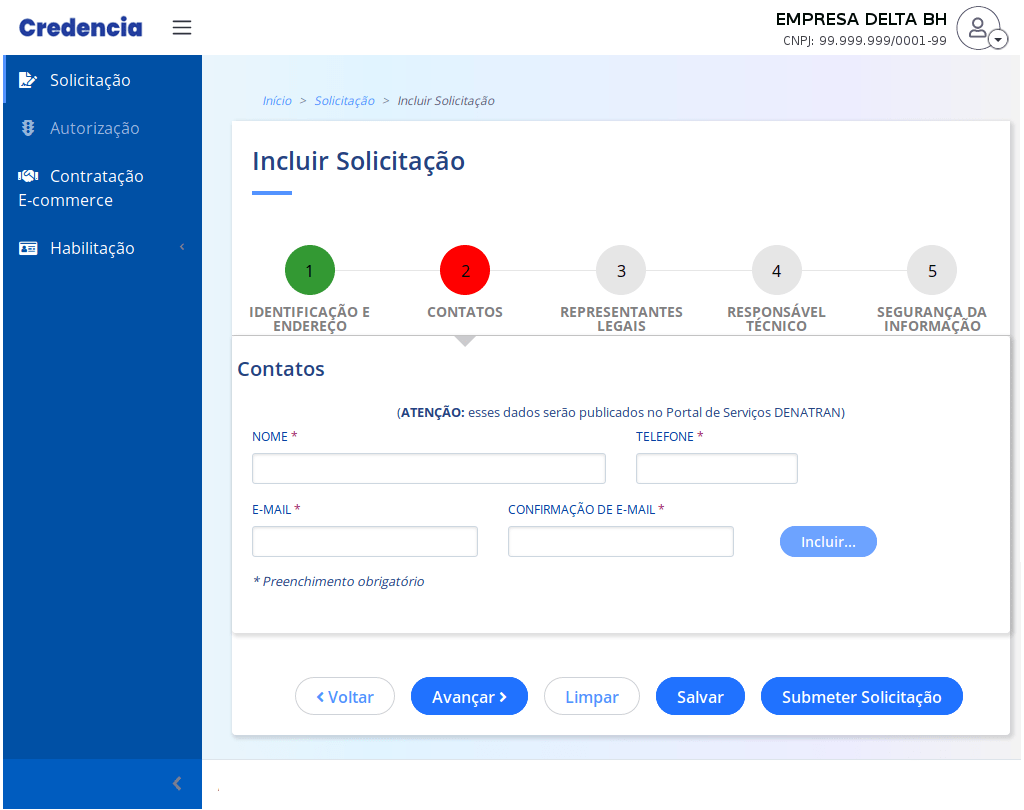Click the Habilitação ID card icon
The width and height of the screenshot is (1024, 810).
coord(28,248)
